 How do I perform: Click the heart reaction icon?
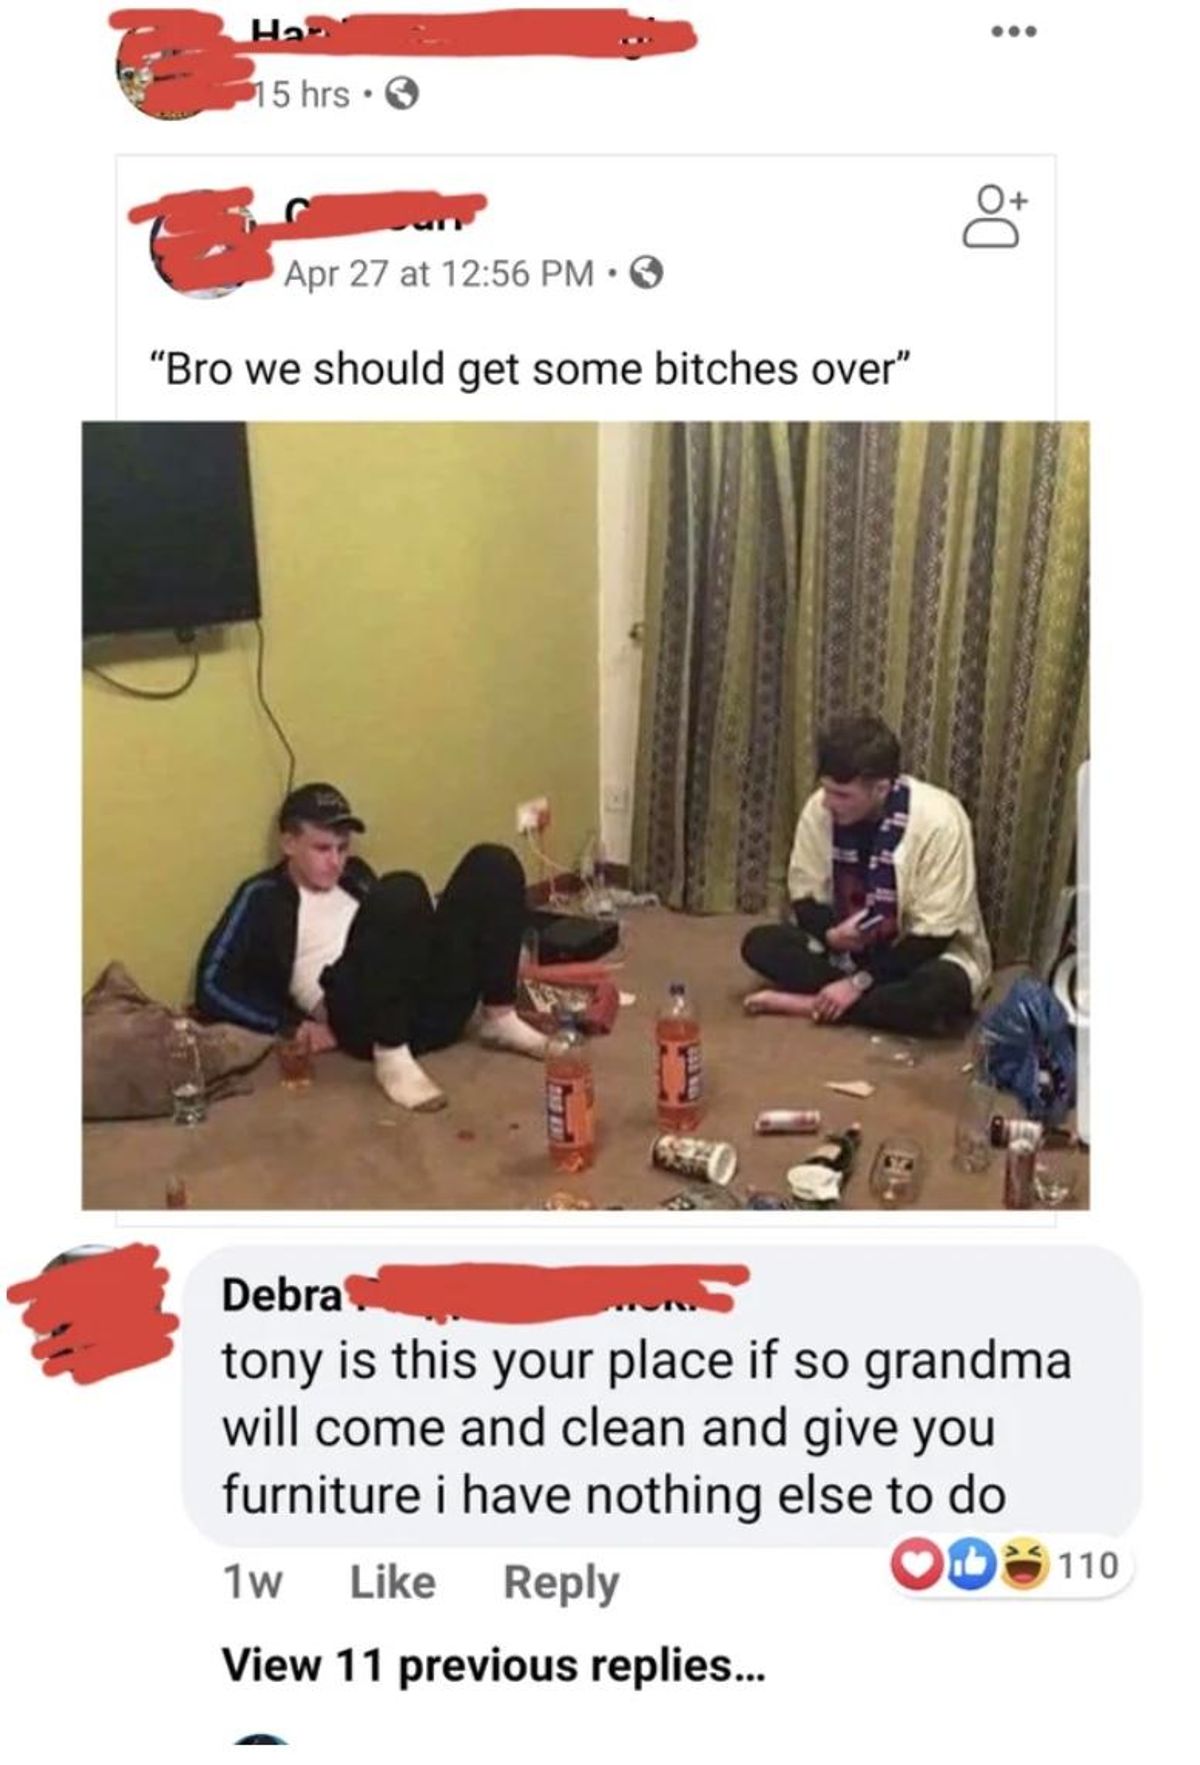[917, 1563]
